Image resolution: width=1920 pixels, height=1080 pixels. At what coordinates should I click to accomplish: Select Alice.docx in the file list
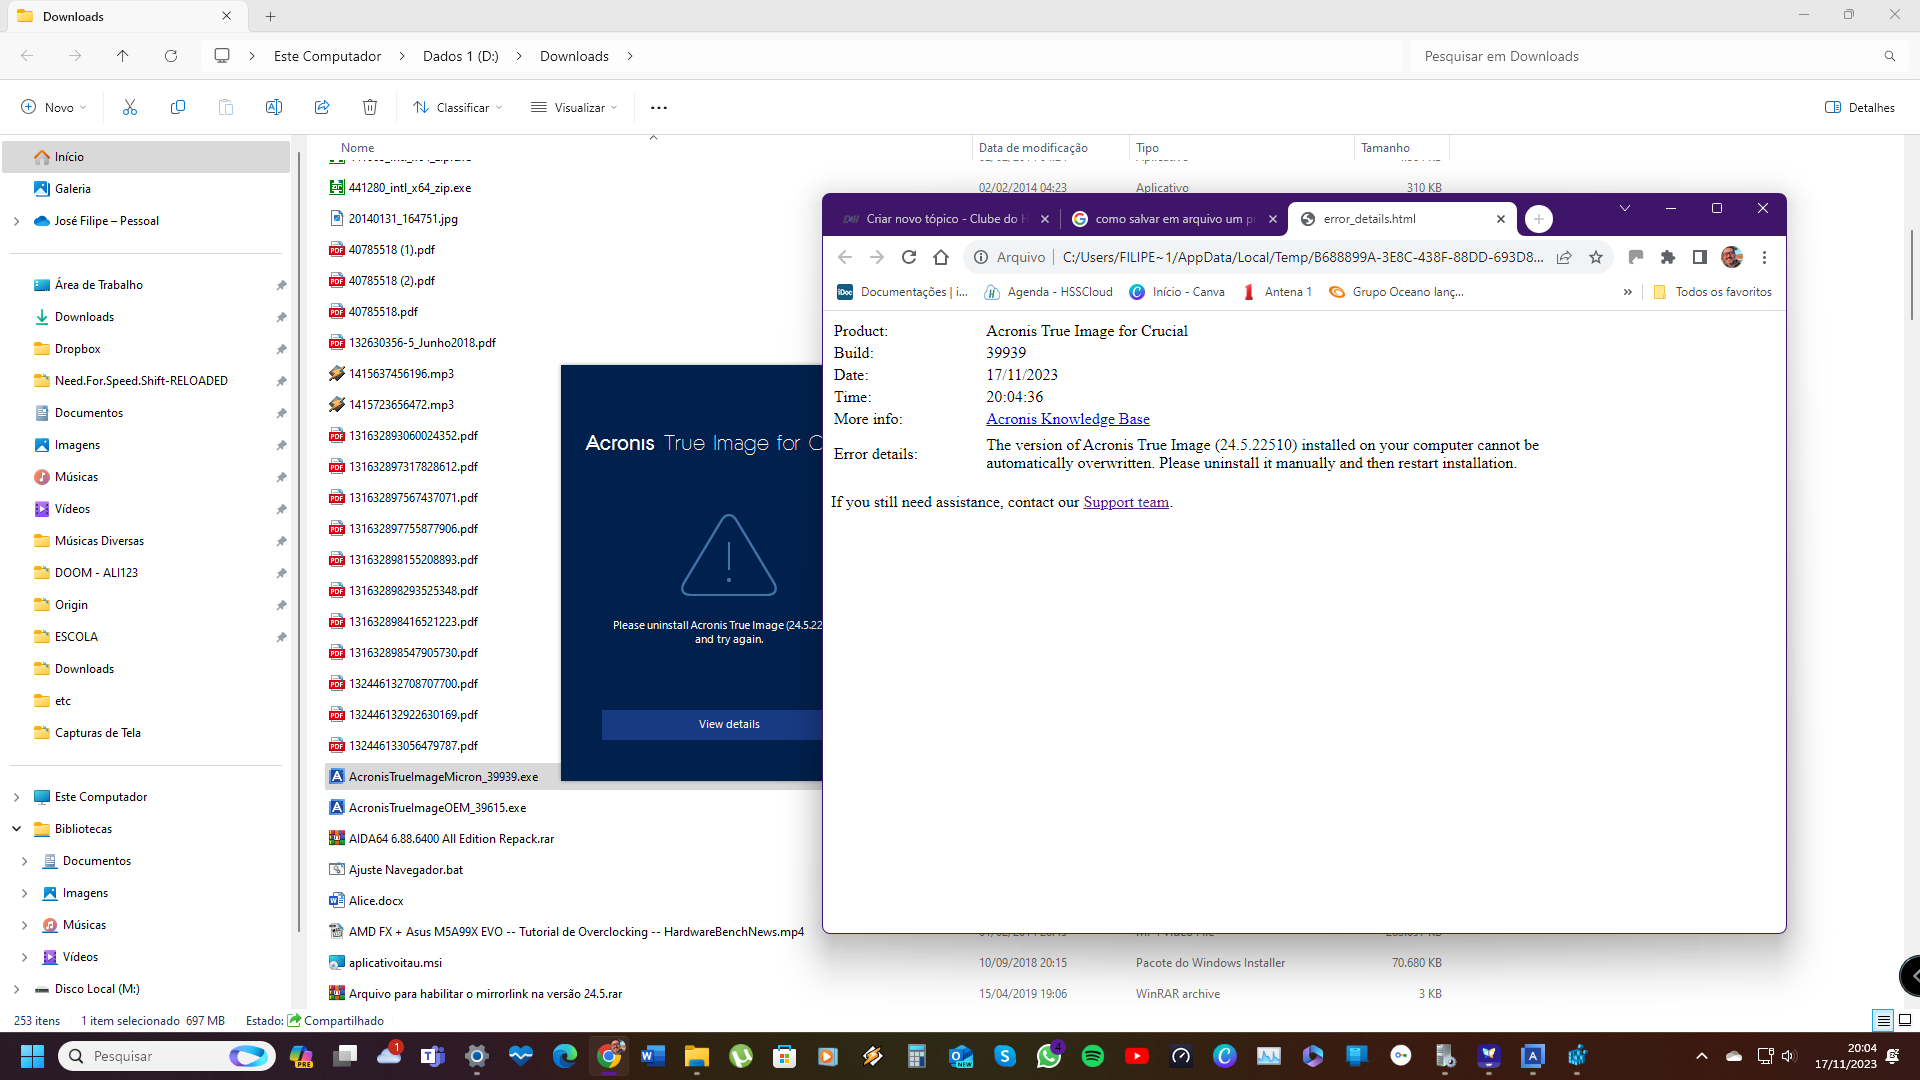[376, 901]
